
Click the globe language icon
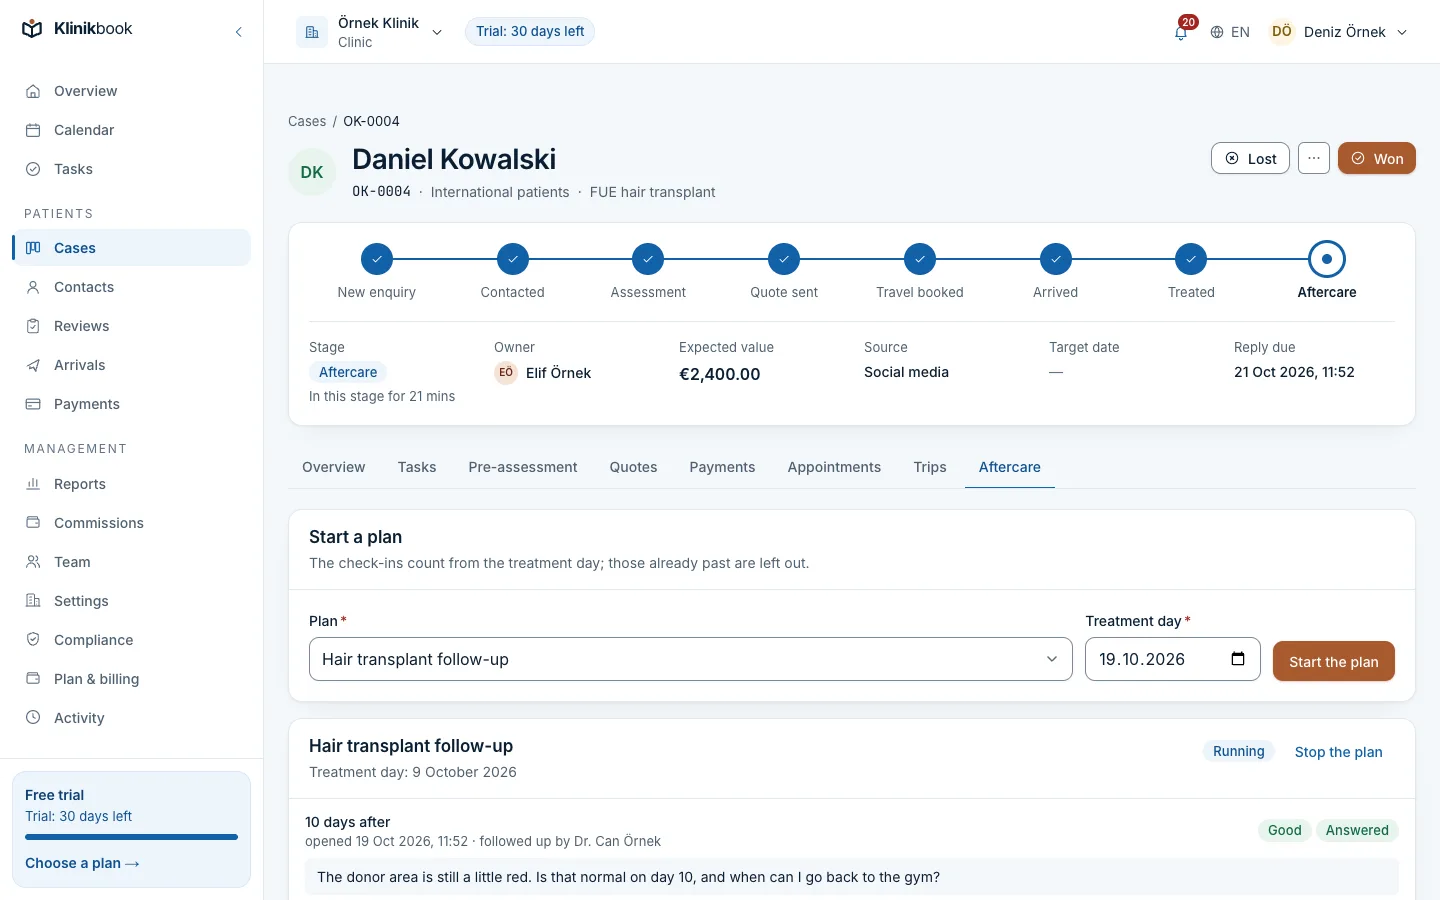coord(1217,32)
